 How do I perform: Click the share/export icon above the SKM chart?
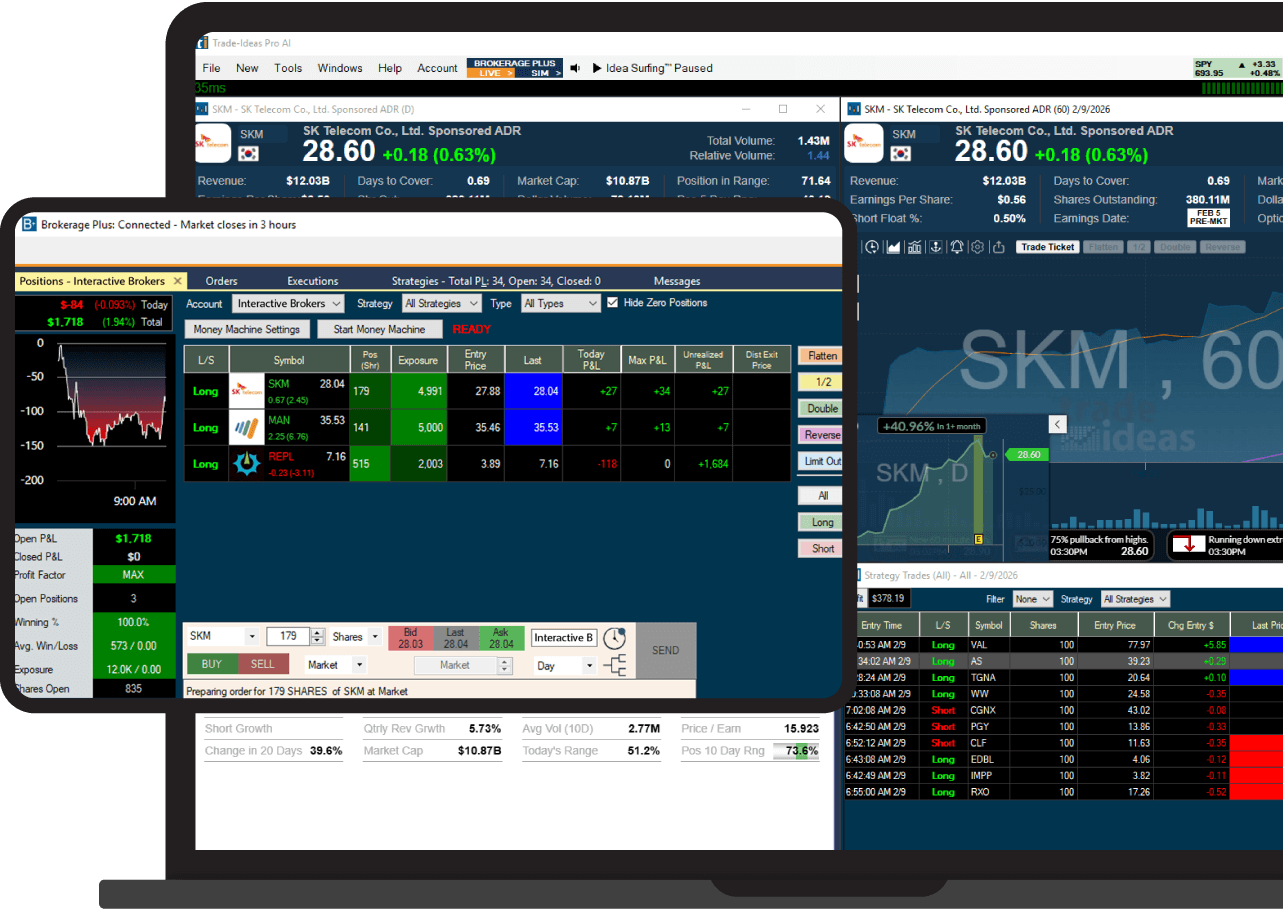[998, 247]
